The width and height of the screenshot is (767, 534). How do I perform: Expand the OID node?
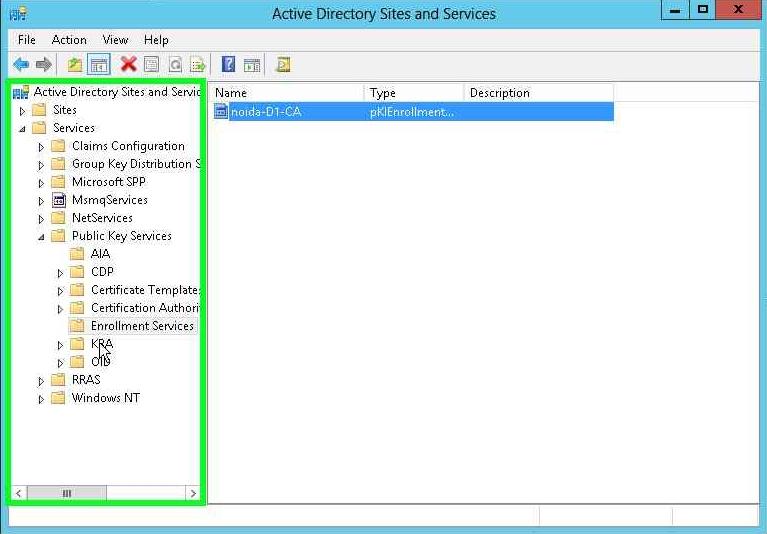point(60,363)
